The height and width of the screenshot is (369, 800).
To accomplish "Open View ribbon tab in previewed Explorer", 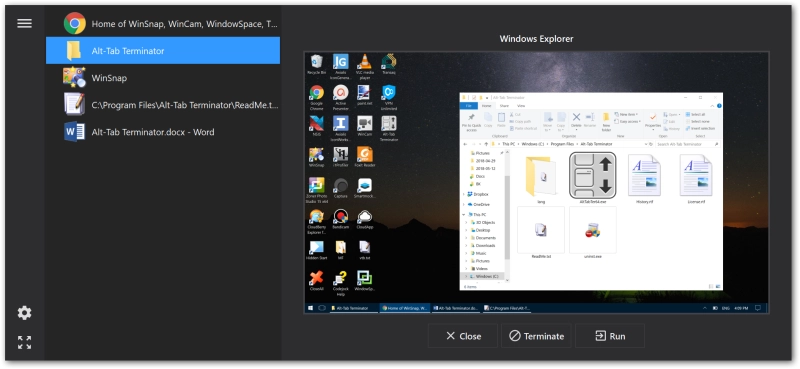I will coord(521,106).
